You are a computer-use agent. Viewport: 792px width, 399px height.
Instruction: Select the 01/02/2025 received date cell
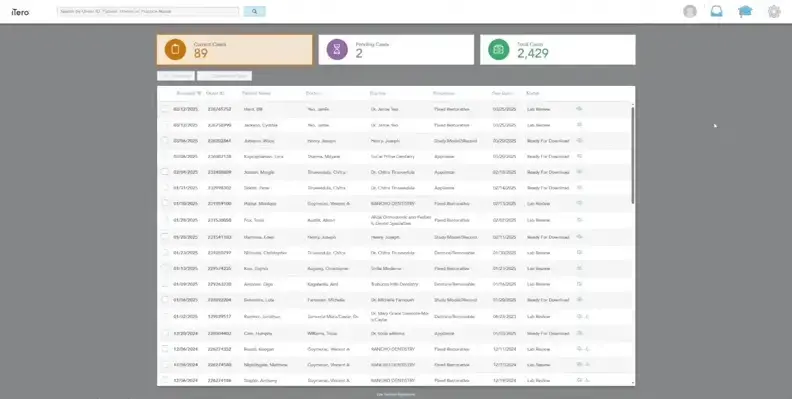tap(185, 317)
